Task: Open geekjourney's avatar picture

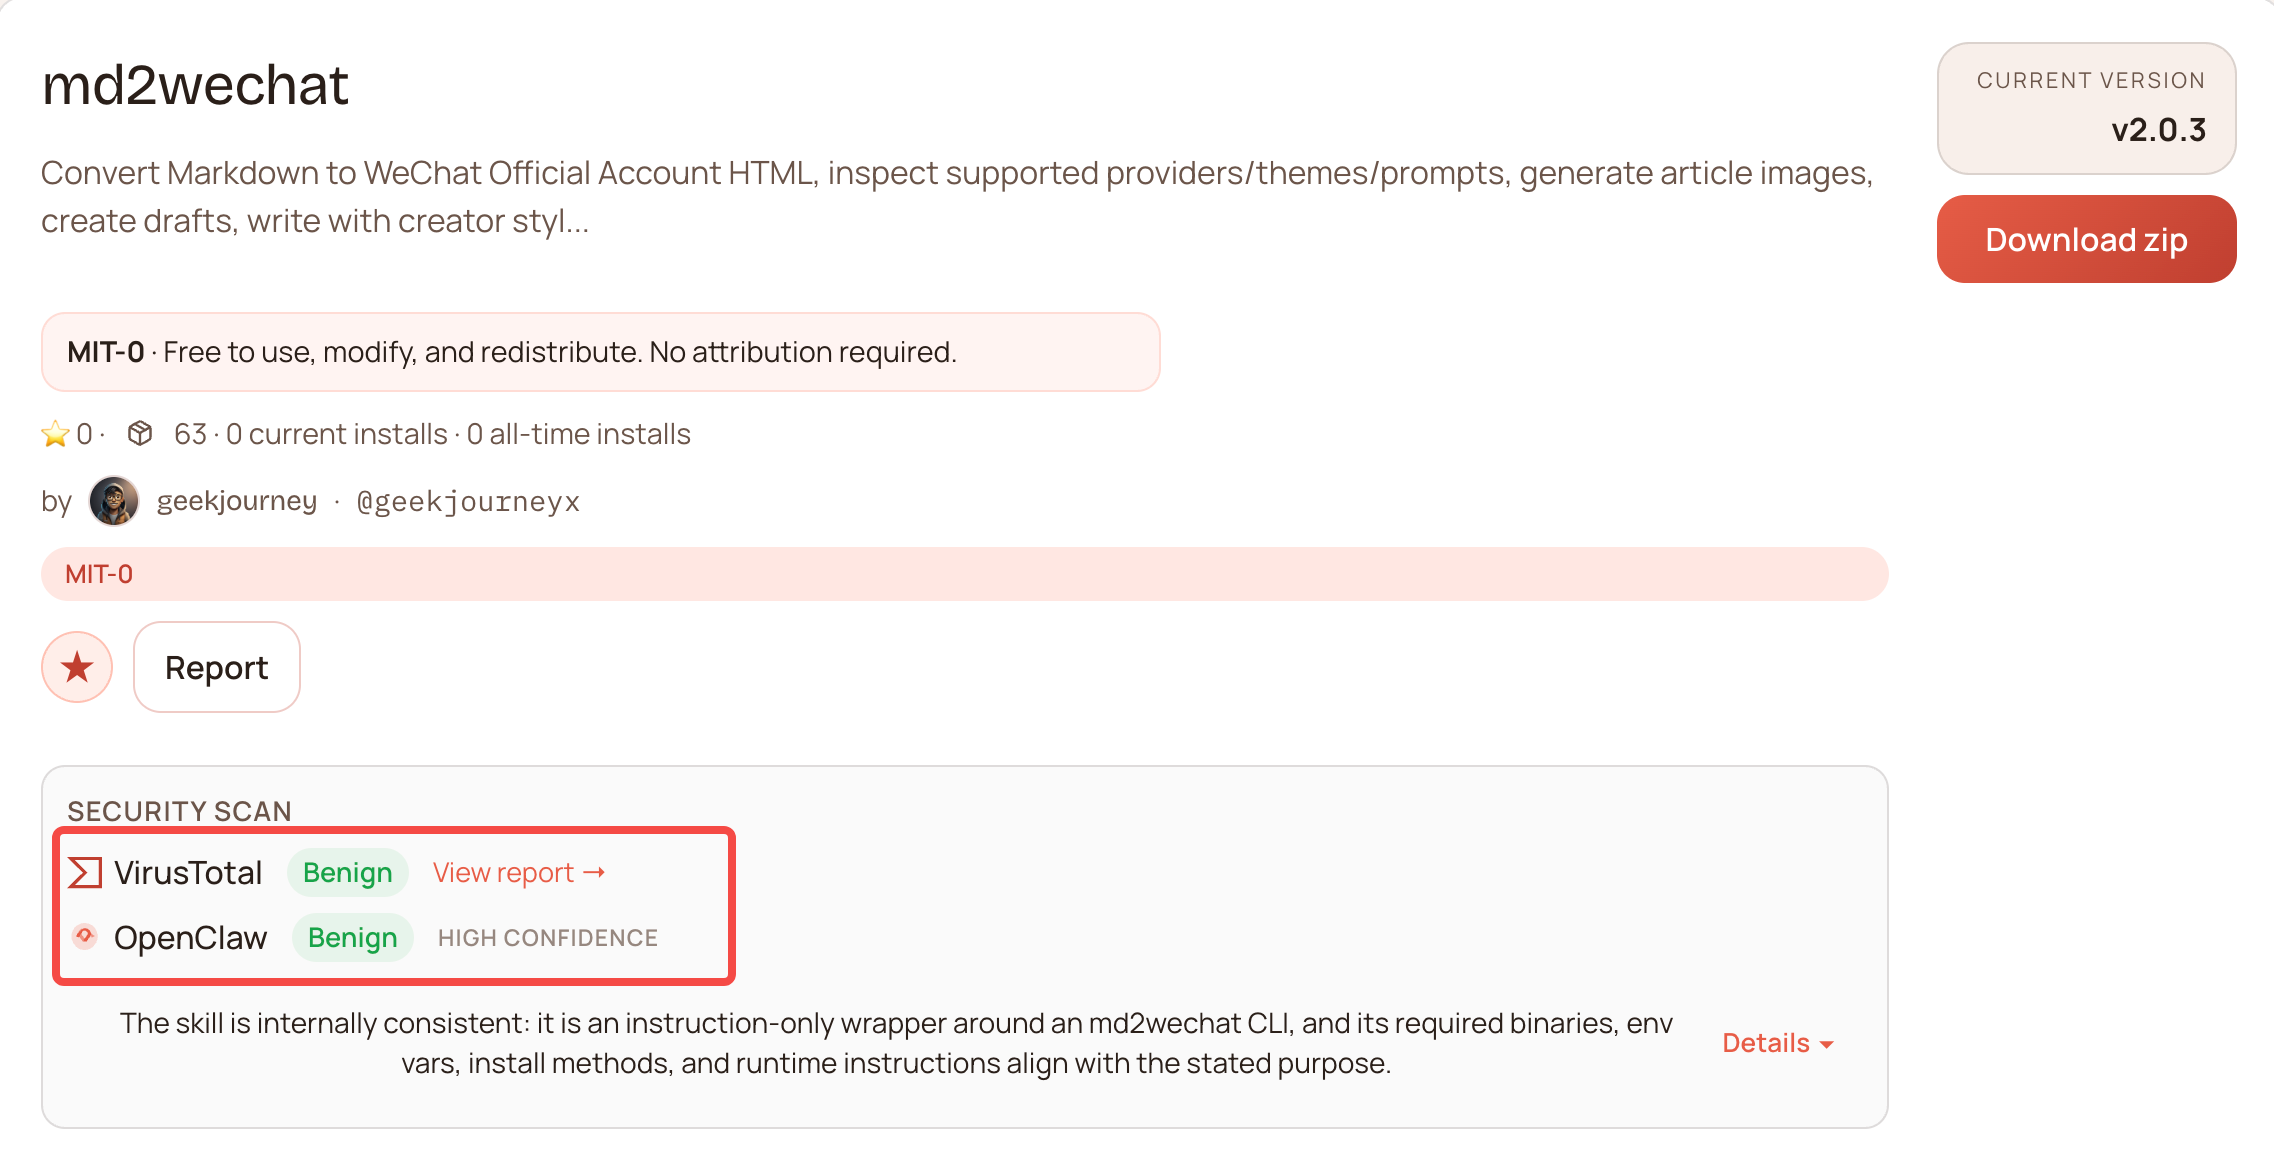Action: click(x=114, y=500)
